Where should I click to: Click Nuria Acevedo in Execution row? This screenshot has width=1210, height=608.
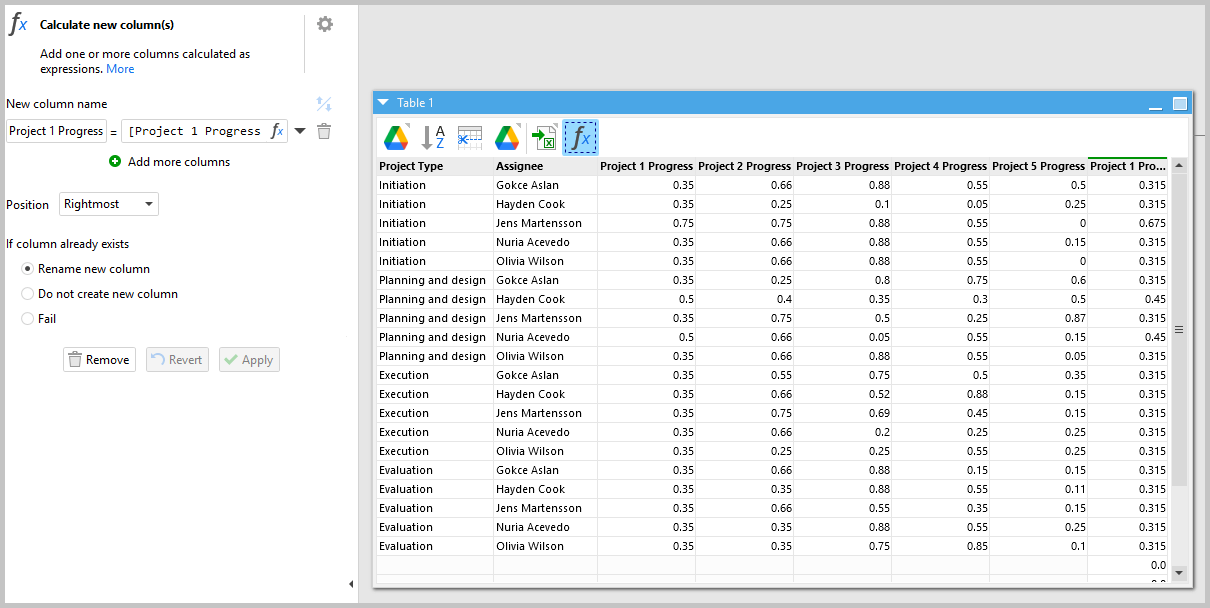(545, 432)
